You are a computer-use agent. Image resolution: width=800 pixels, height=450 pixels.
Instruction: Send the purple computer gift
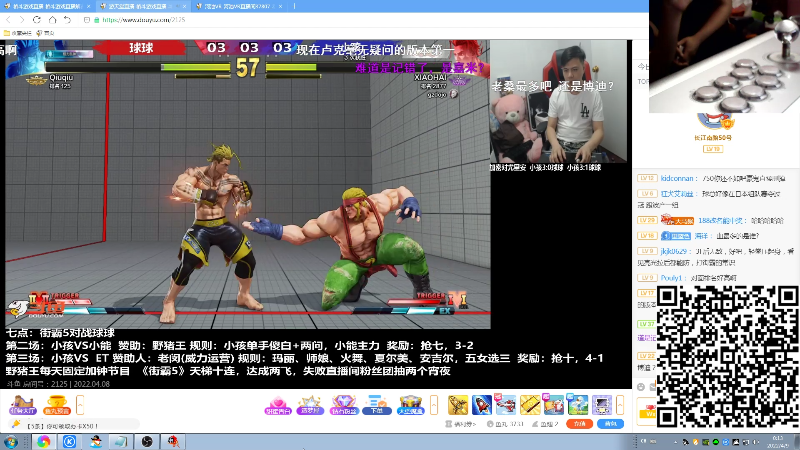point(602,405)
